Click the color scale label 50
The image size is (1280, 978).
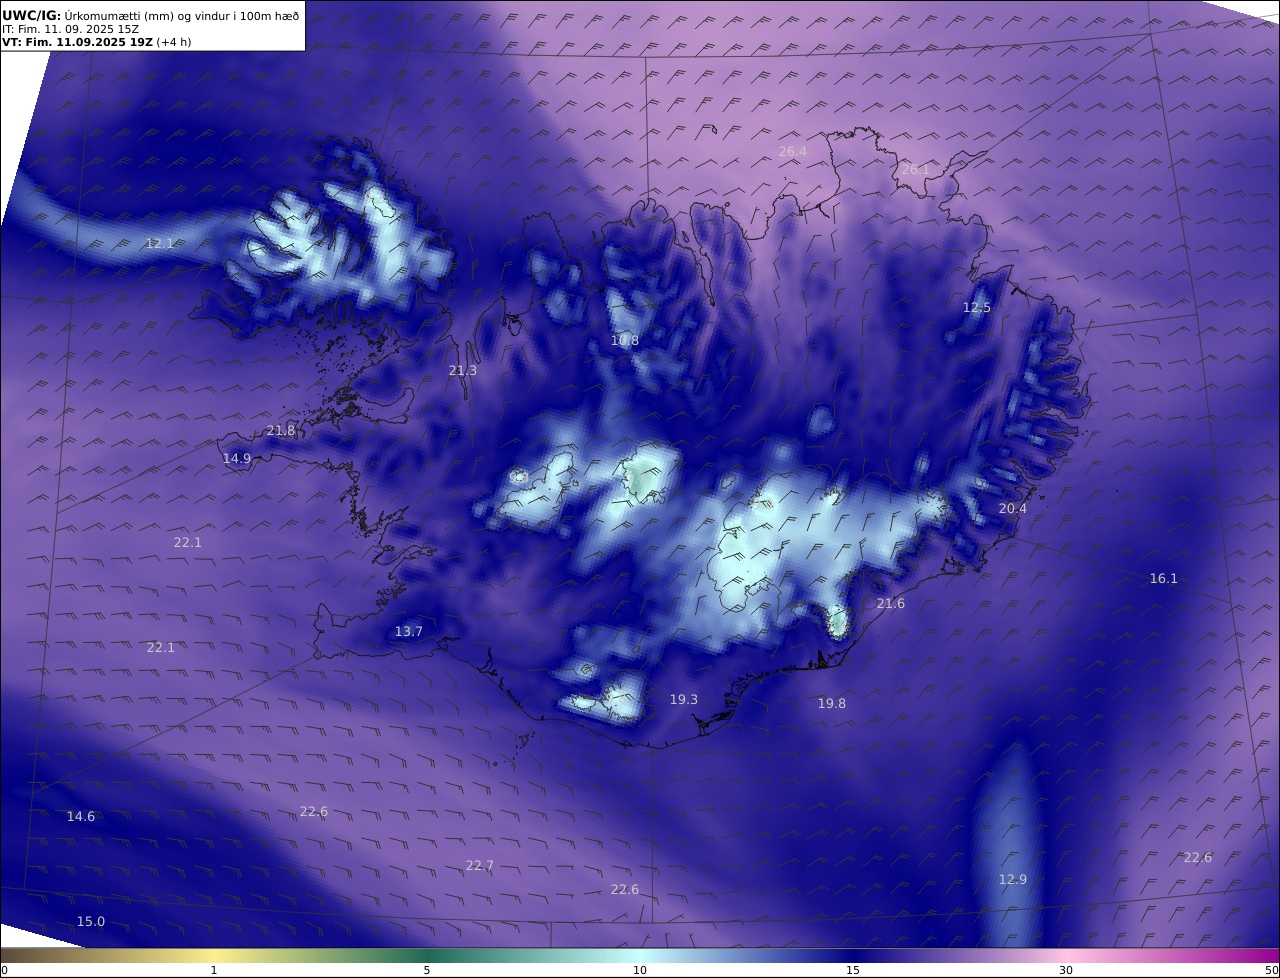tap(1272, 971)
